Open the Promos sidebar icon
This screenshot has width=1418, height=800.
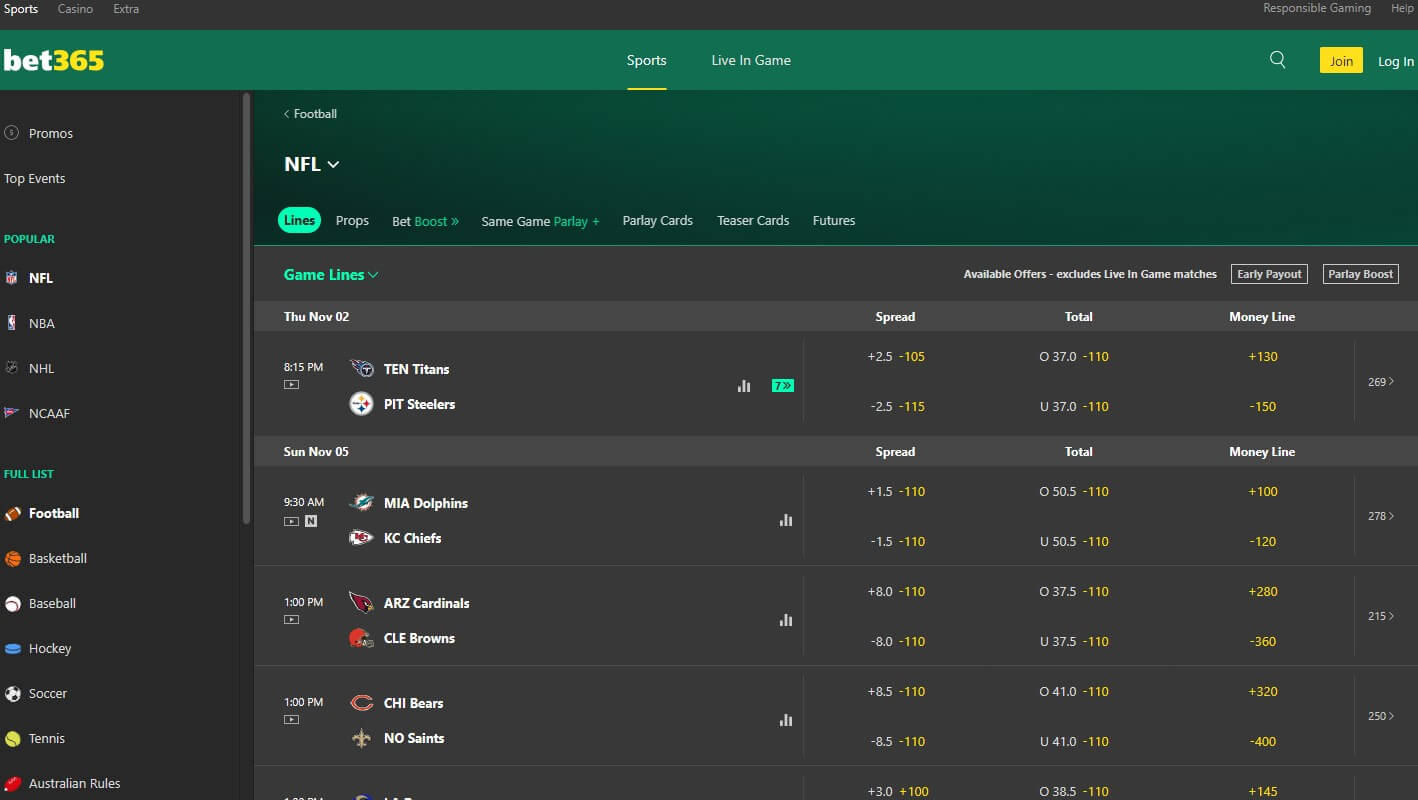[12, 132]
